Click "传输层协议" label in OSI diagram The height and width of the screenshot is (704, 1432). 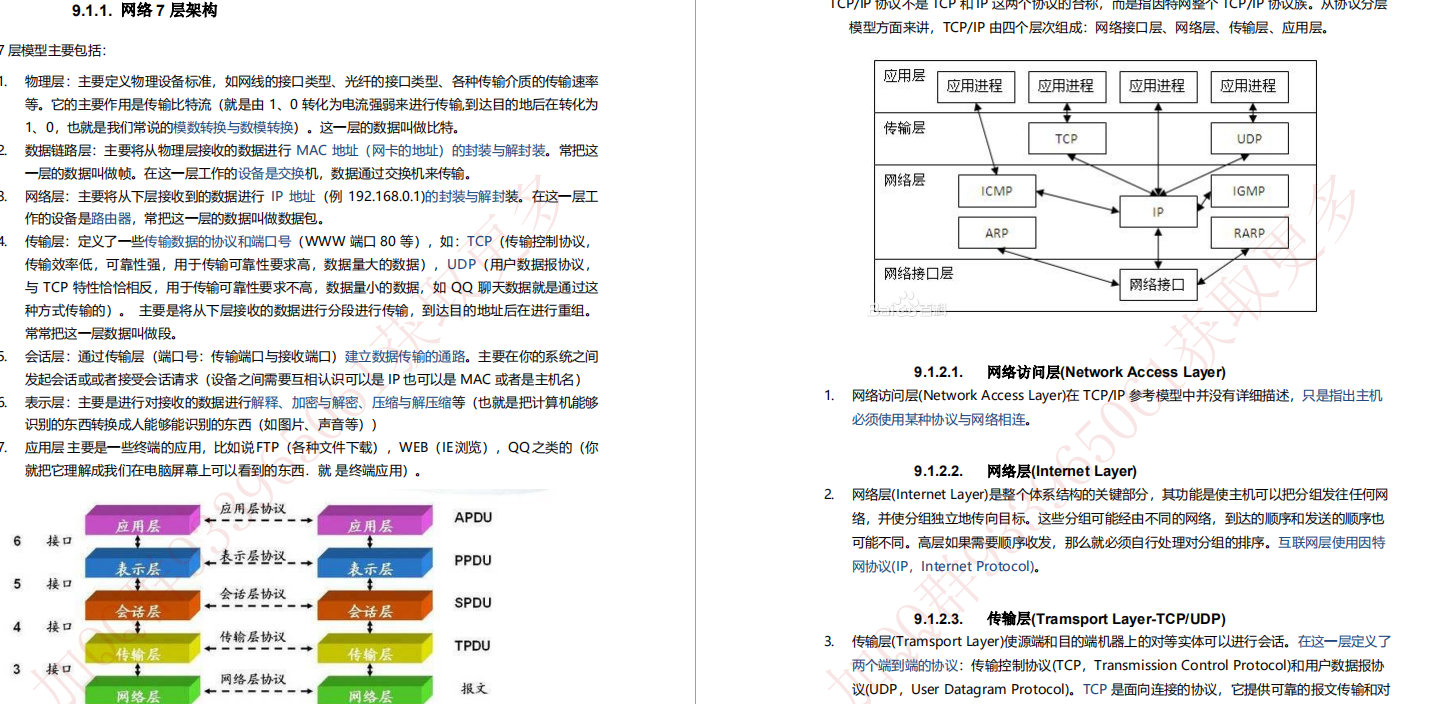252,638
